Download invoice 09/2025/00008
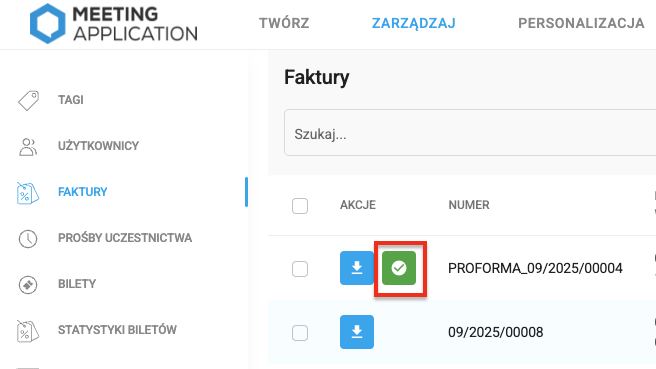Screen dimensions: 656x369 tap(357, 332)
